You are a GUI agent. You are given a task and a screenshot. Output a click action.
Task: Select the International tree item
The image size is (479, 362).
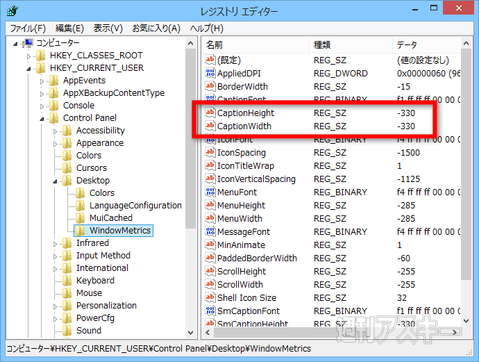pos(102,268)
